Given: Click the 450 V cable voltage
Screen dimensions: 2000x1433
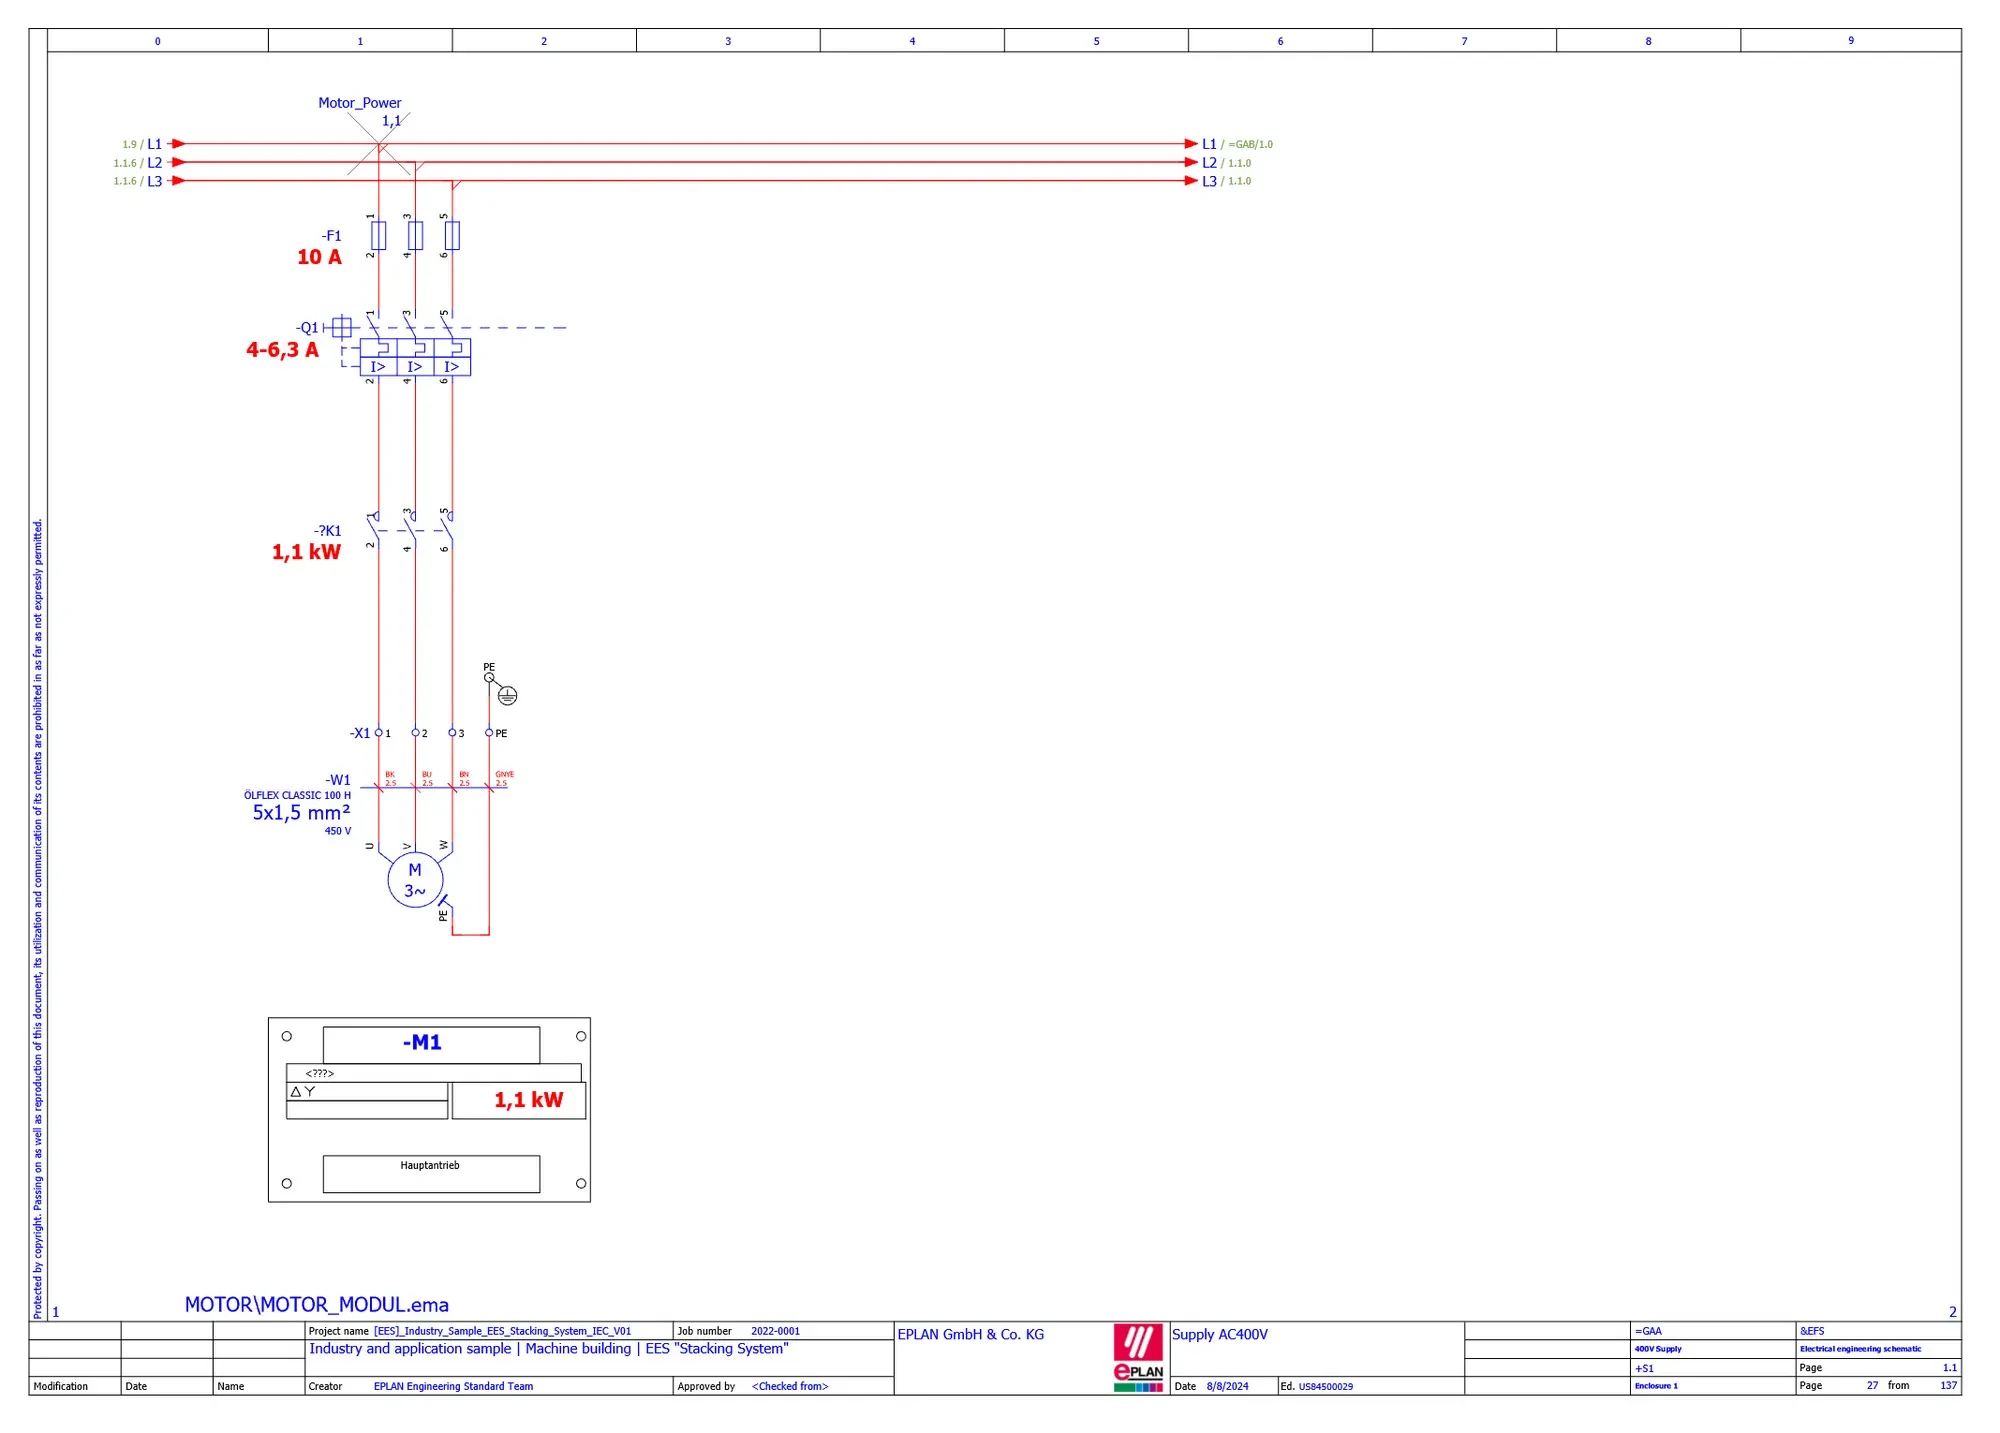Looking at the screenshot, I should [x=338, y=831].
